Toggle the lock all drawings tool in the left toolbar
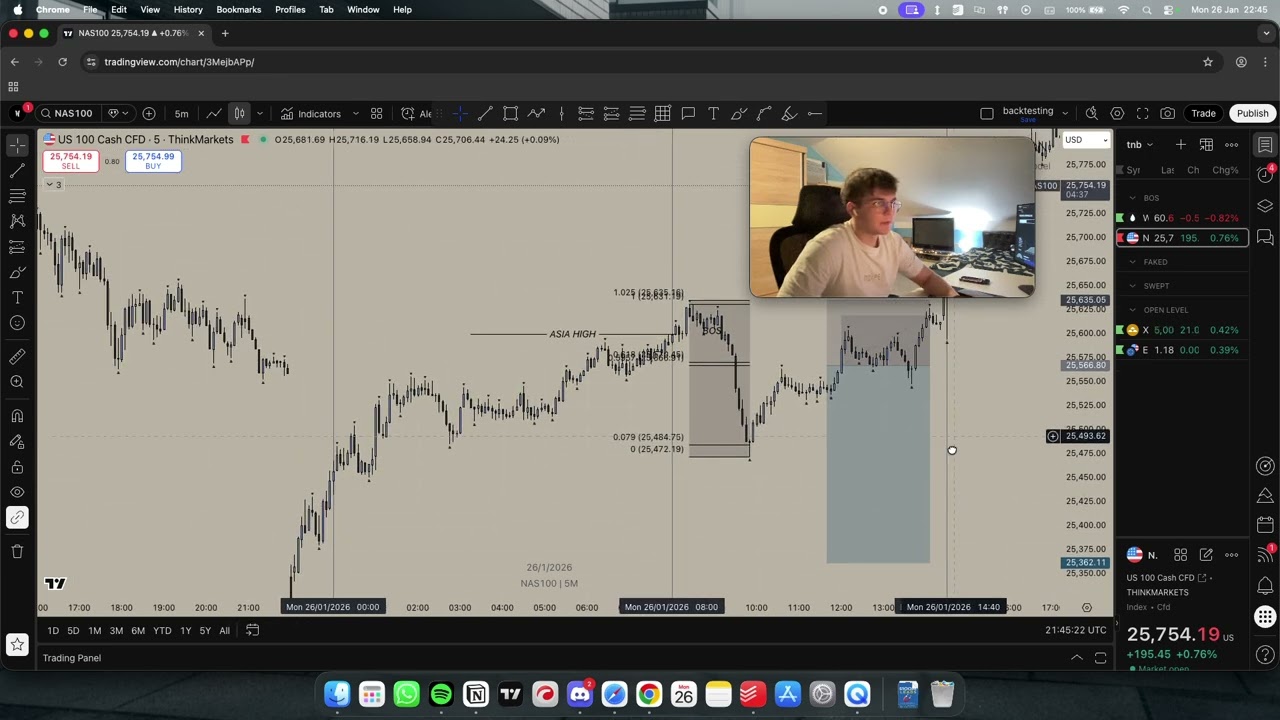1280x720 pixels. tap(17, 466)
